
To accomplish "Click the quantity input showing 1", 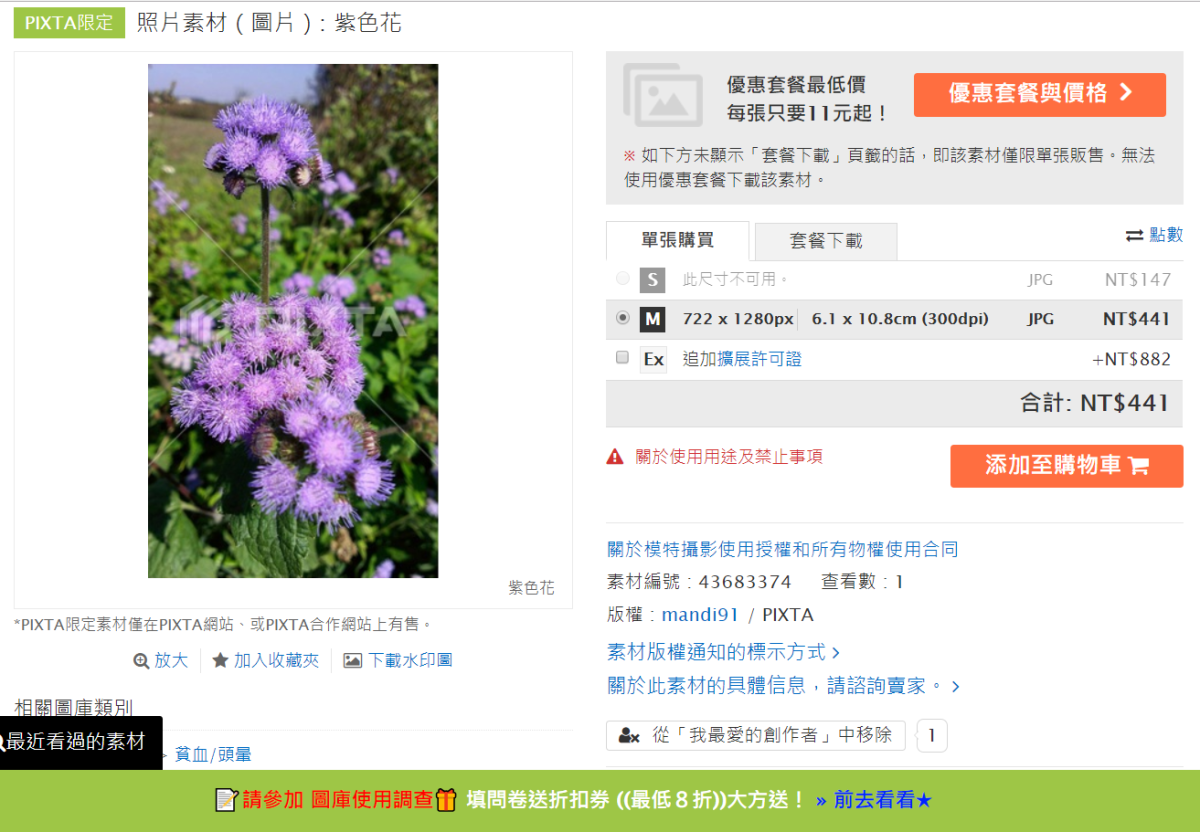I will (931, 735).
